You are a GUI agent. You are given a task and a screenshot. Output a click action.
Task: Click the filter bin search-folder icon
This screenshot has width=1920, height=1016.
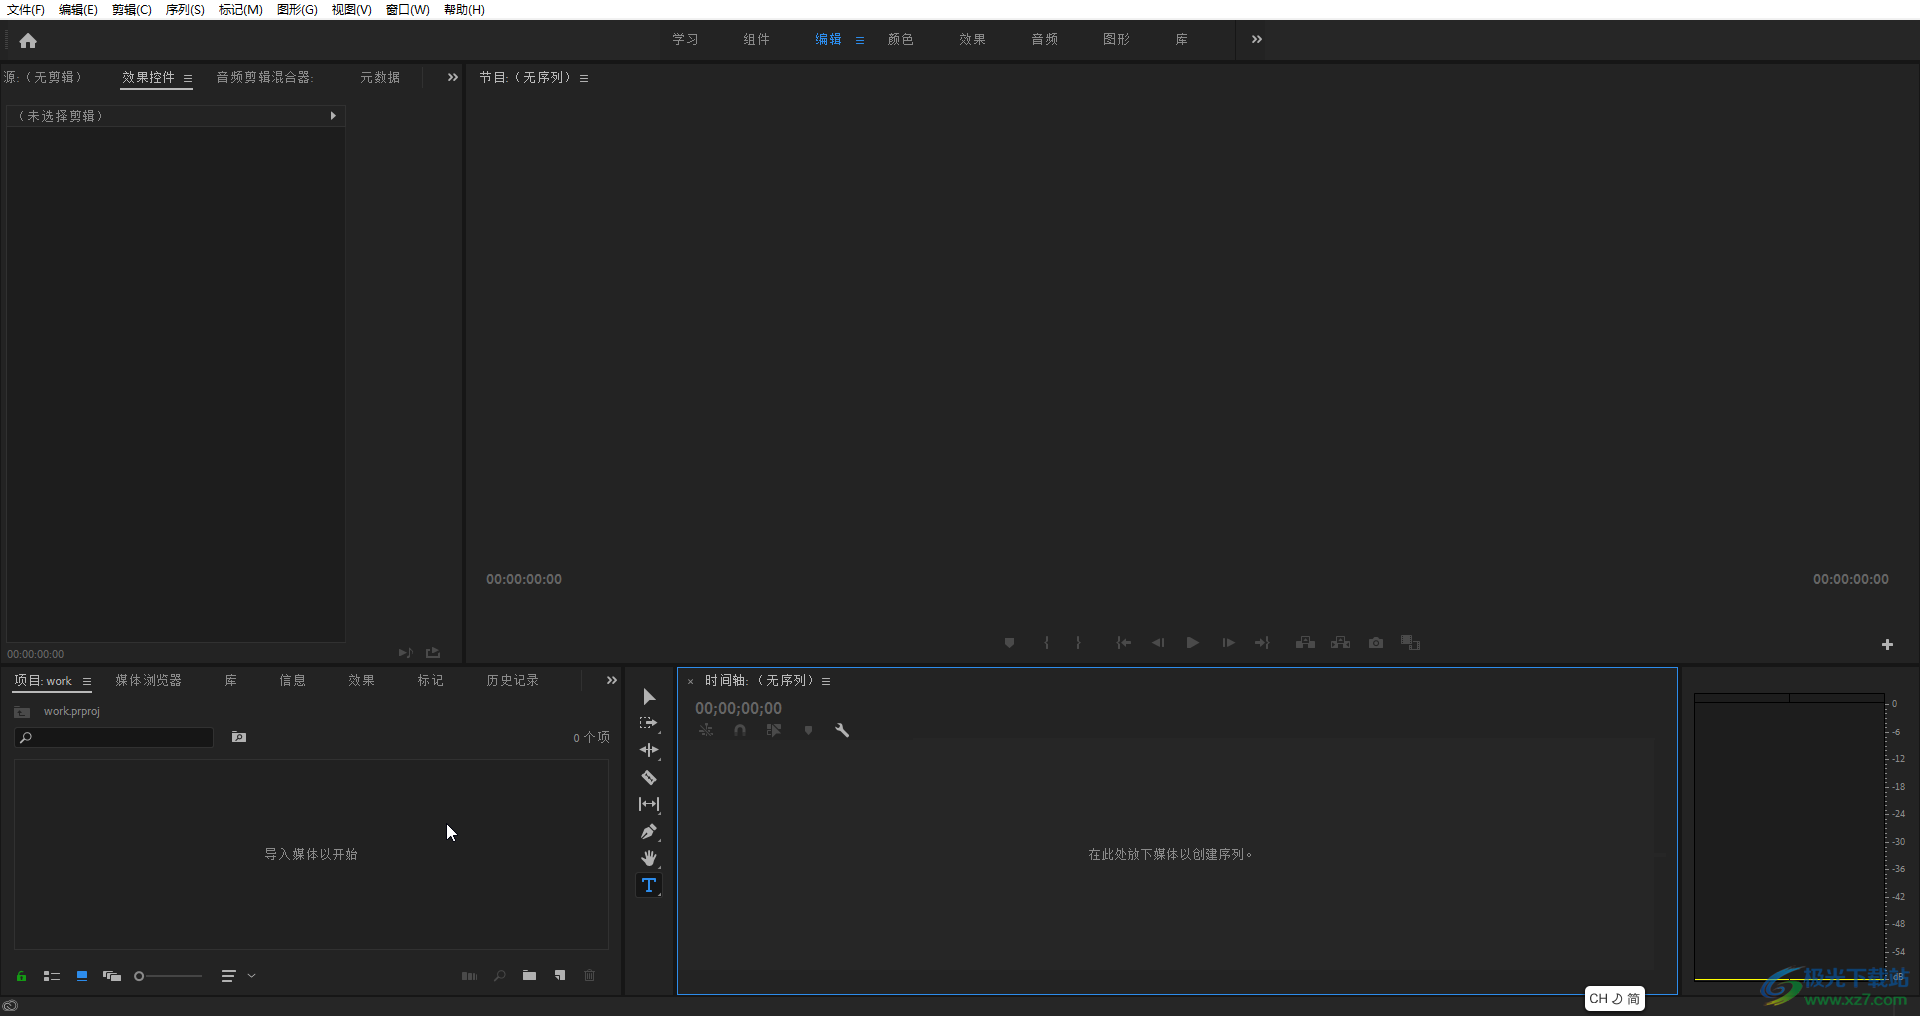(x=239, y=737)
